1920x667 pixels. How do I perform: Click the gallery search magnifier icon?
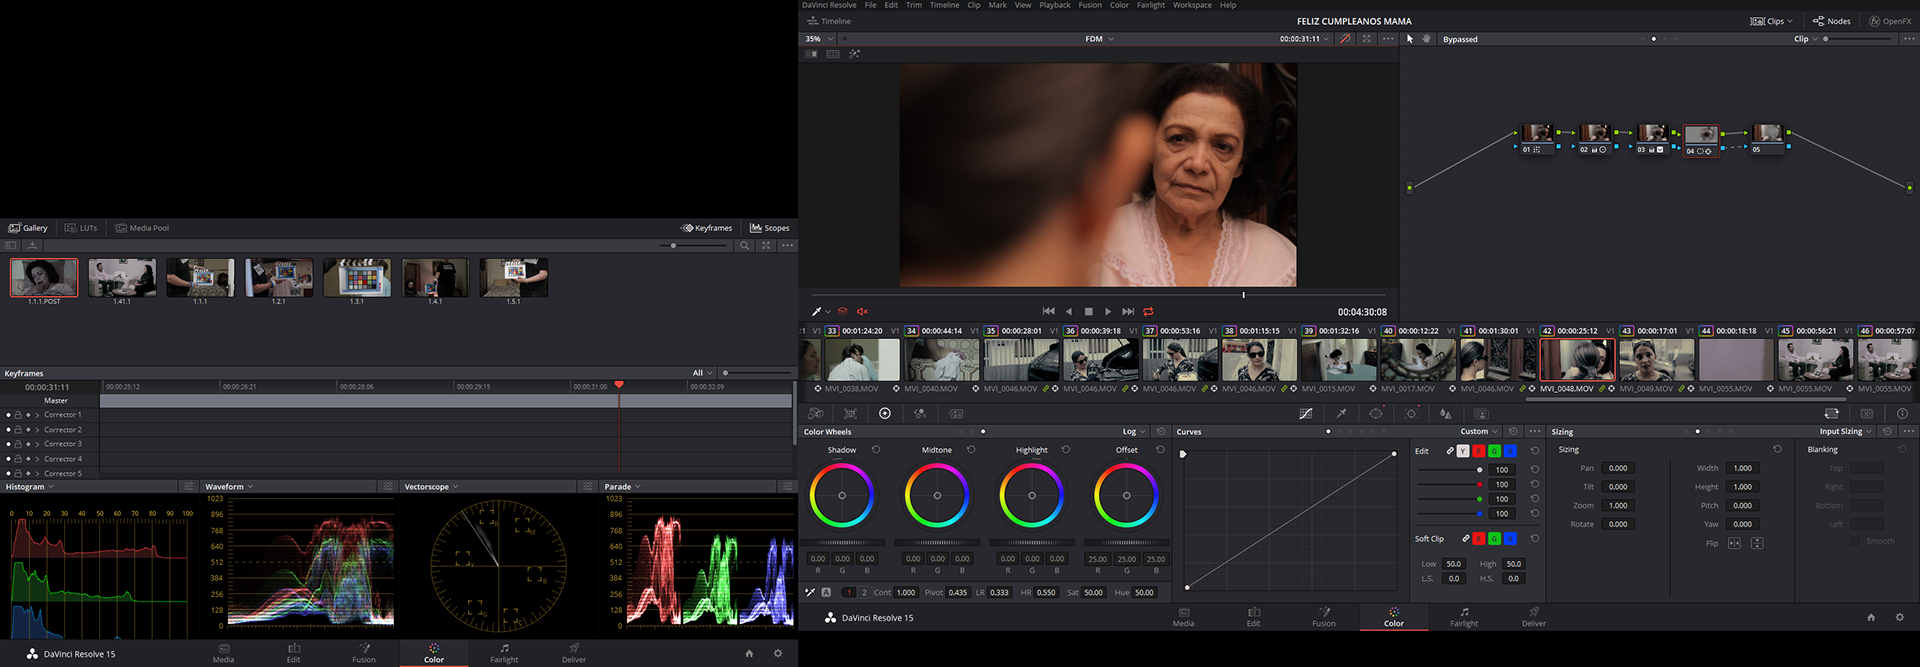[744, 245]
